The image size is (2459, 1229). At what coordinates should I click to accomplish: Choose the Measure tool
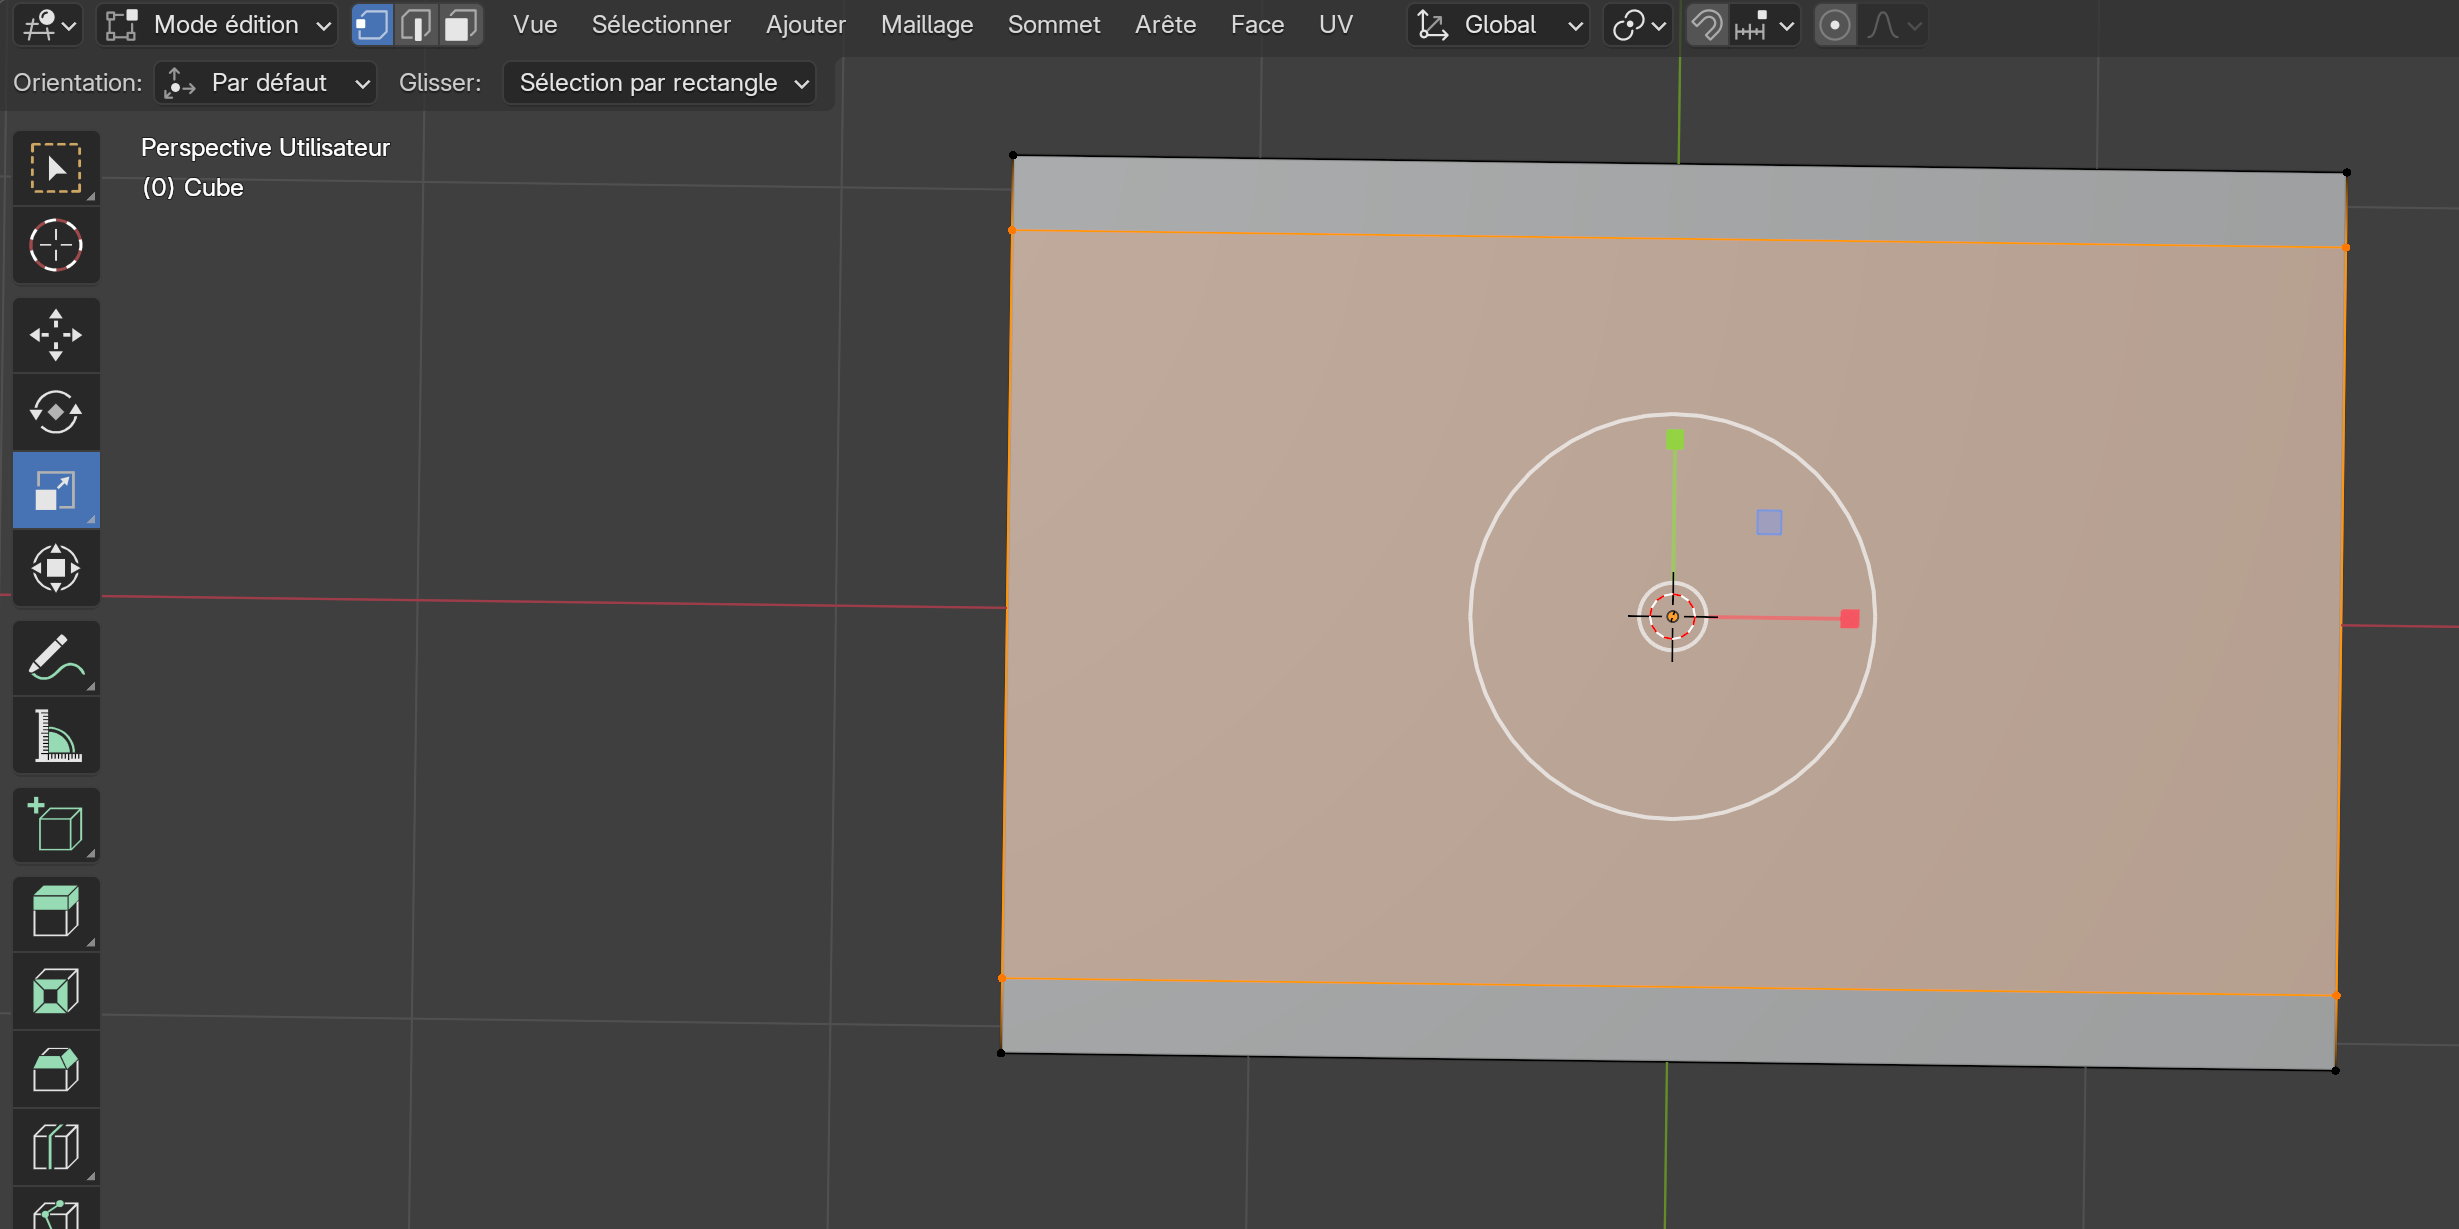(x=56, y=737)
